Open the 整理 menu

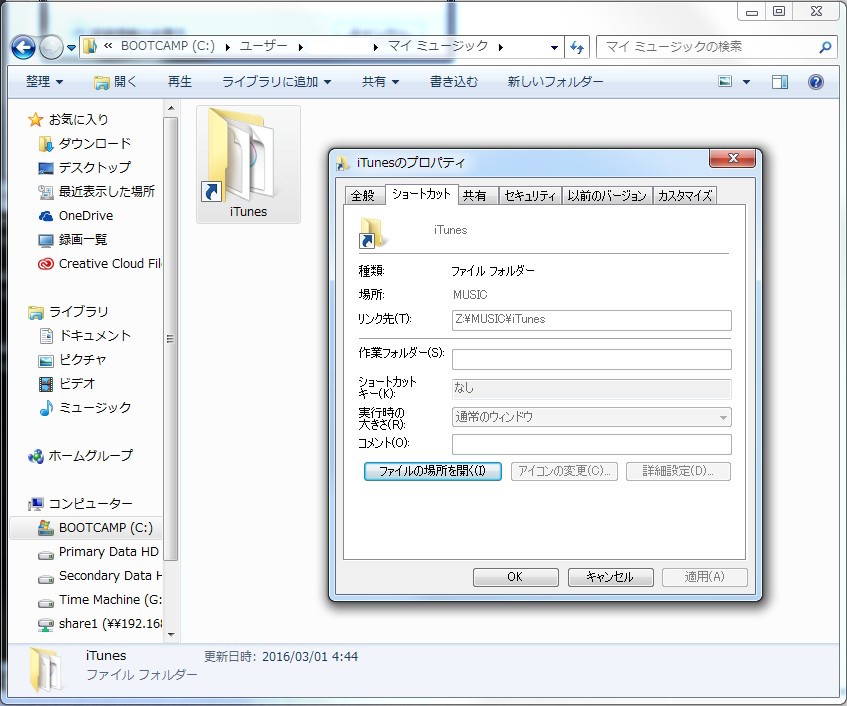point(44,82)
